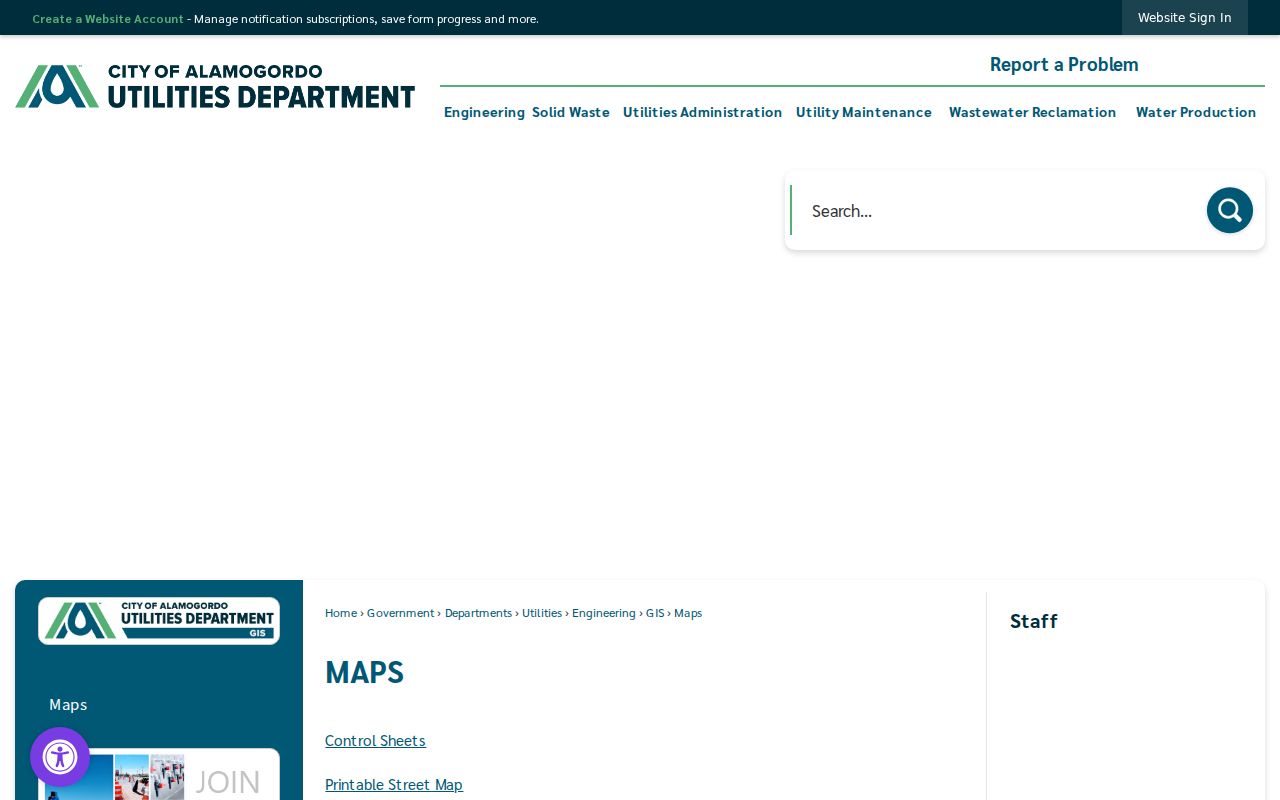Click the Maps breadcrumb link
Image resolution: width=1280 pixels, height=800 pixels.
pyautogui.click(x=688, y=613)
